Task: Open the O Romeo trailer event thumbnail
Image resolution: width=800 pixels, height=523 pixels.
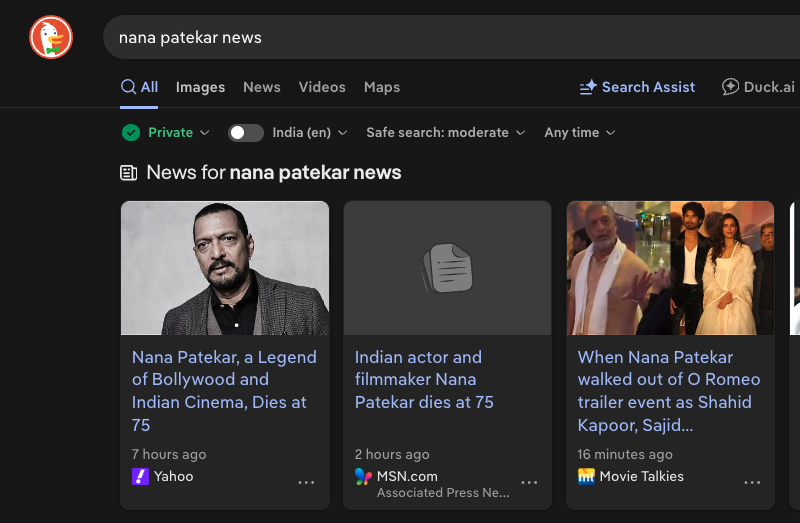Action: click(670, 268)
